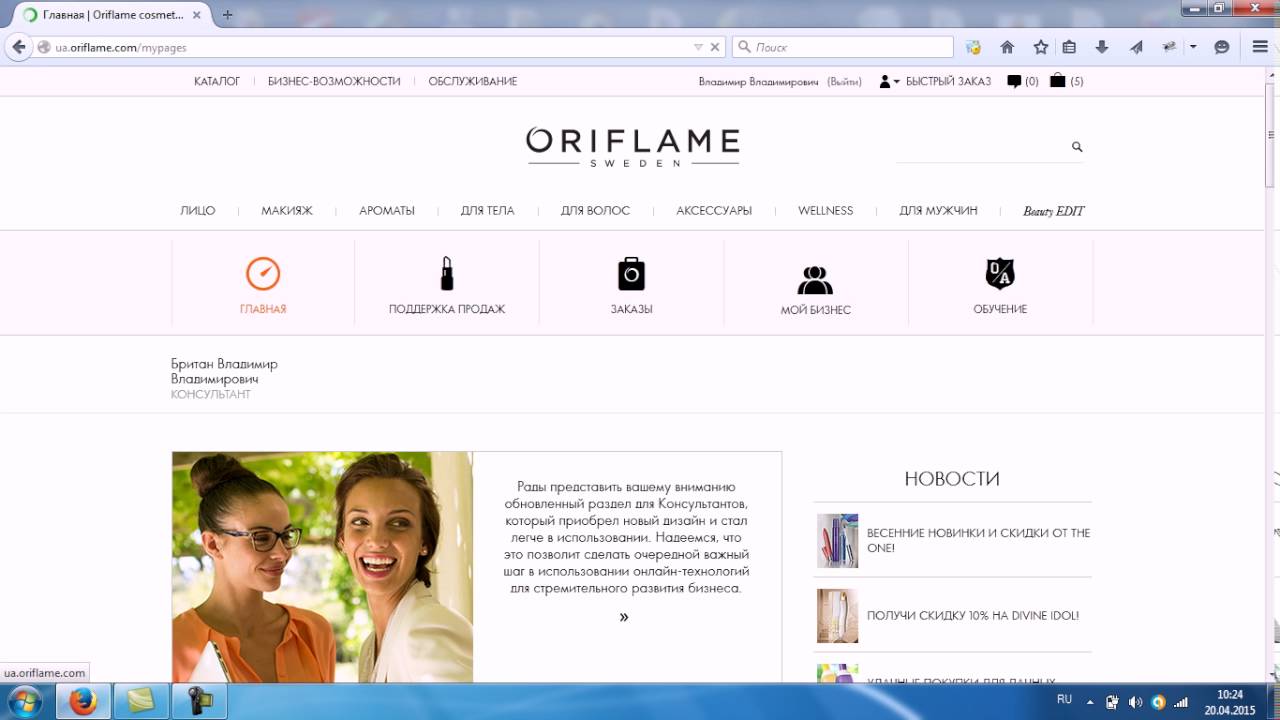
Task: Click the Oriflame Sweden logo
Action: 632,147
